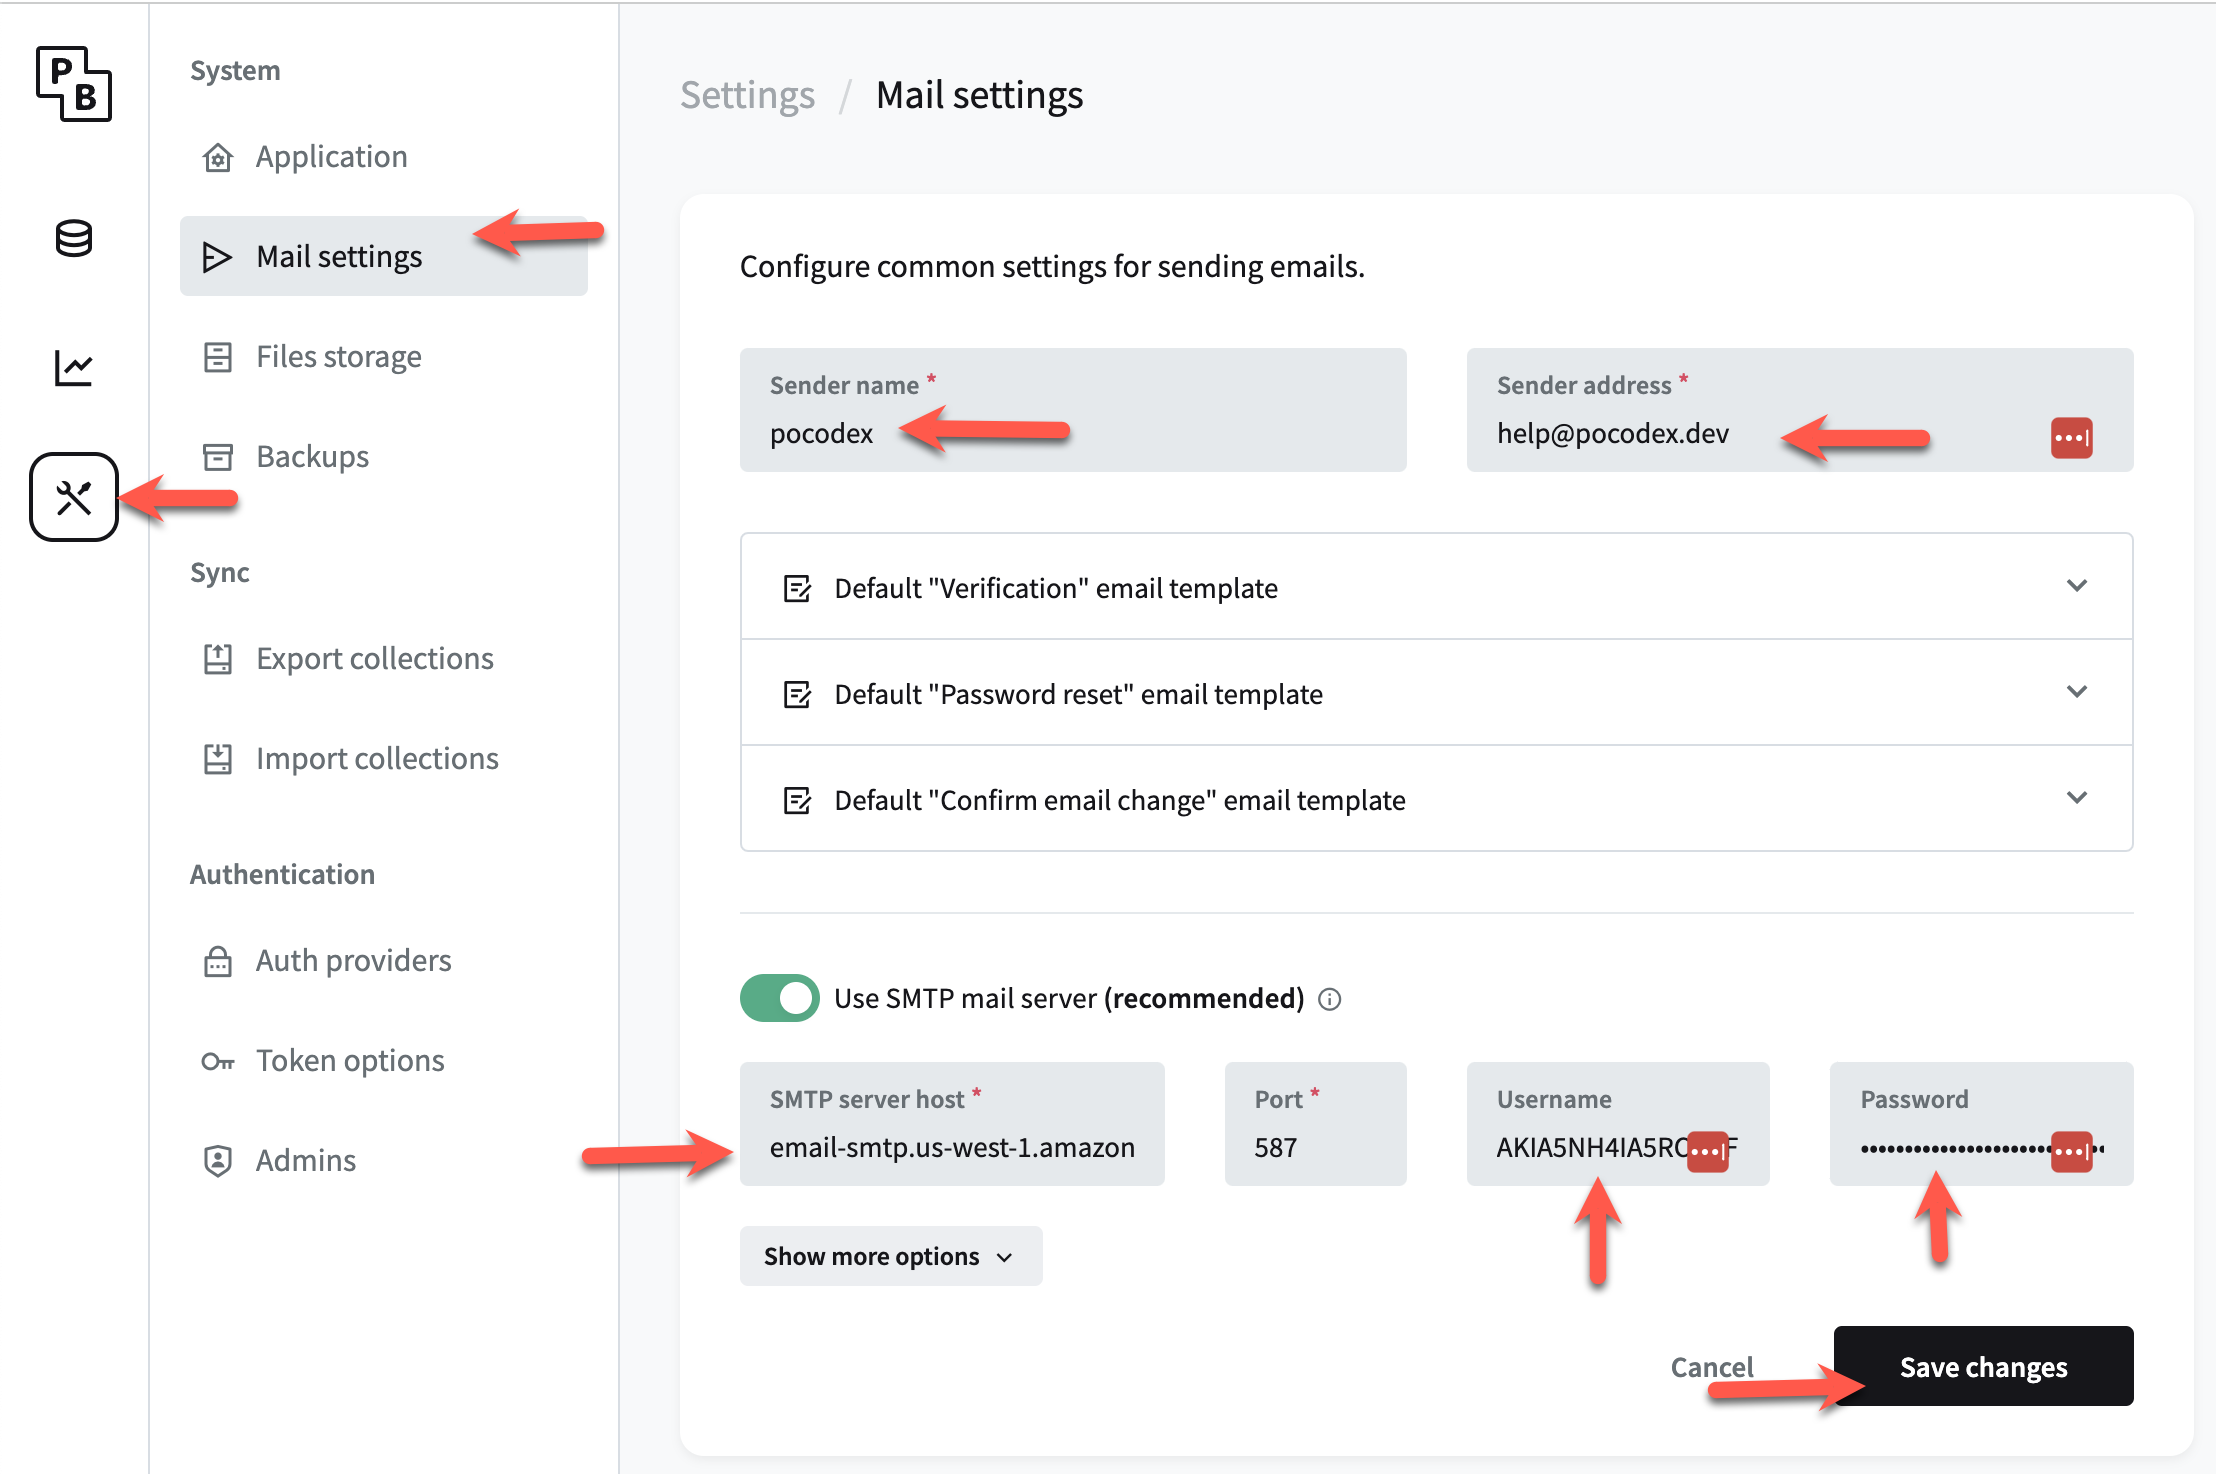Select Token options in sidebar
Image resolution: width=2216 pixels, height=1474 pixels.
[350, 1061]
